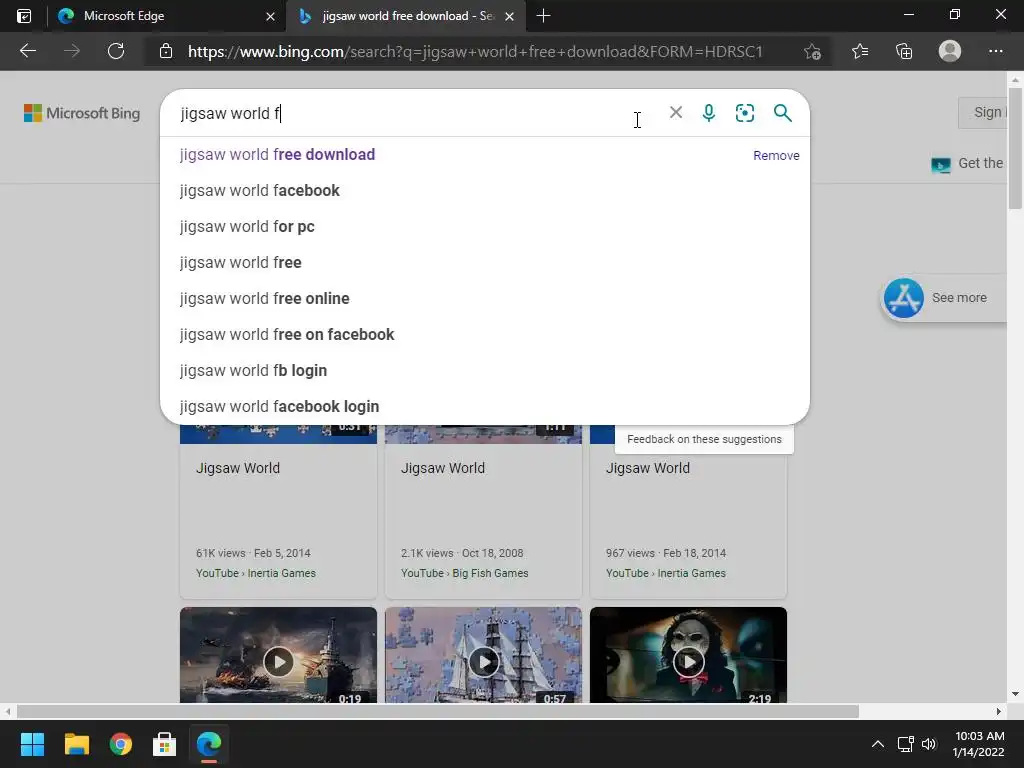The height and width of the screenshot is (768, 1024).
Task: Open the Edge Settings and more menu
Action: (x=995, y=51)
